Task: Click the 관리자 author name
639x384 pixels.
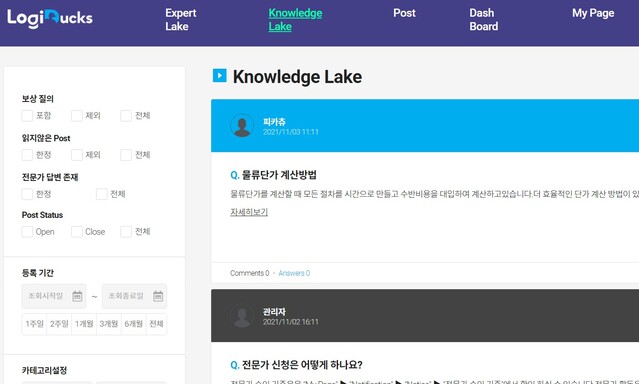Action: coord(274,311)
